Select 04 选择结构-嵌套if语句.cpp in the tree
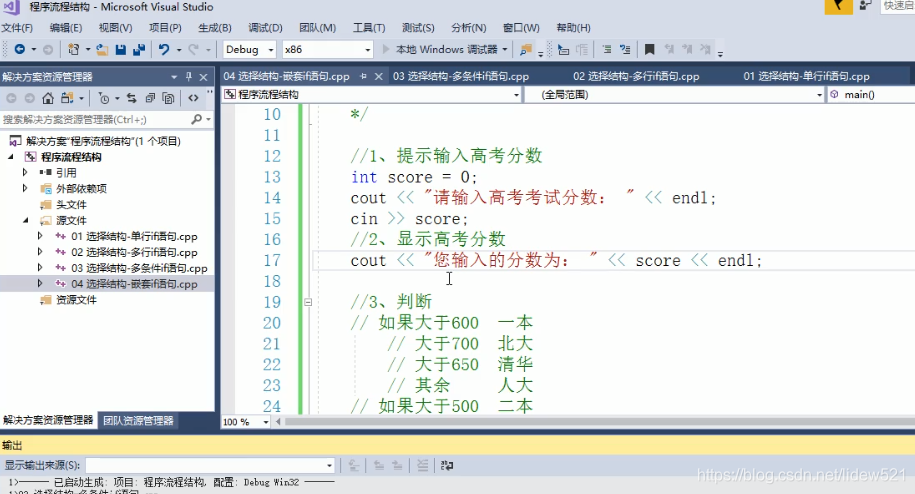Image resolution: width=915 pixels, height=494 pixels. click(134, 283)
